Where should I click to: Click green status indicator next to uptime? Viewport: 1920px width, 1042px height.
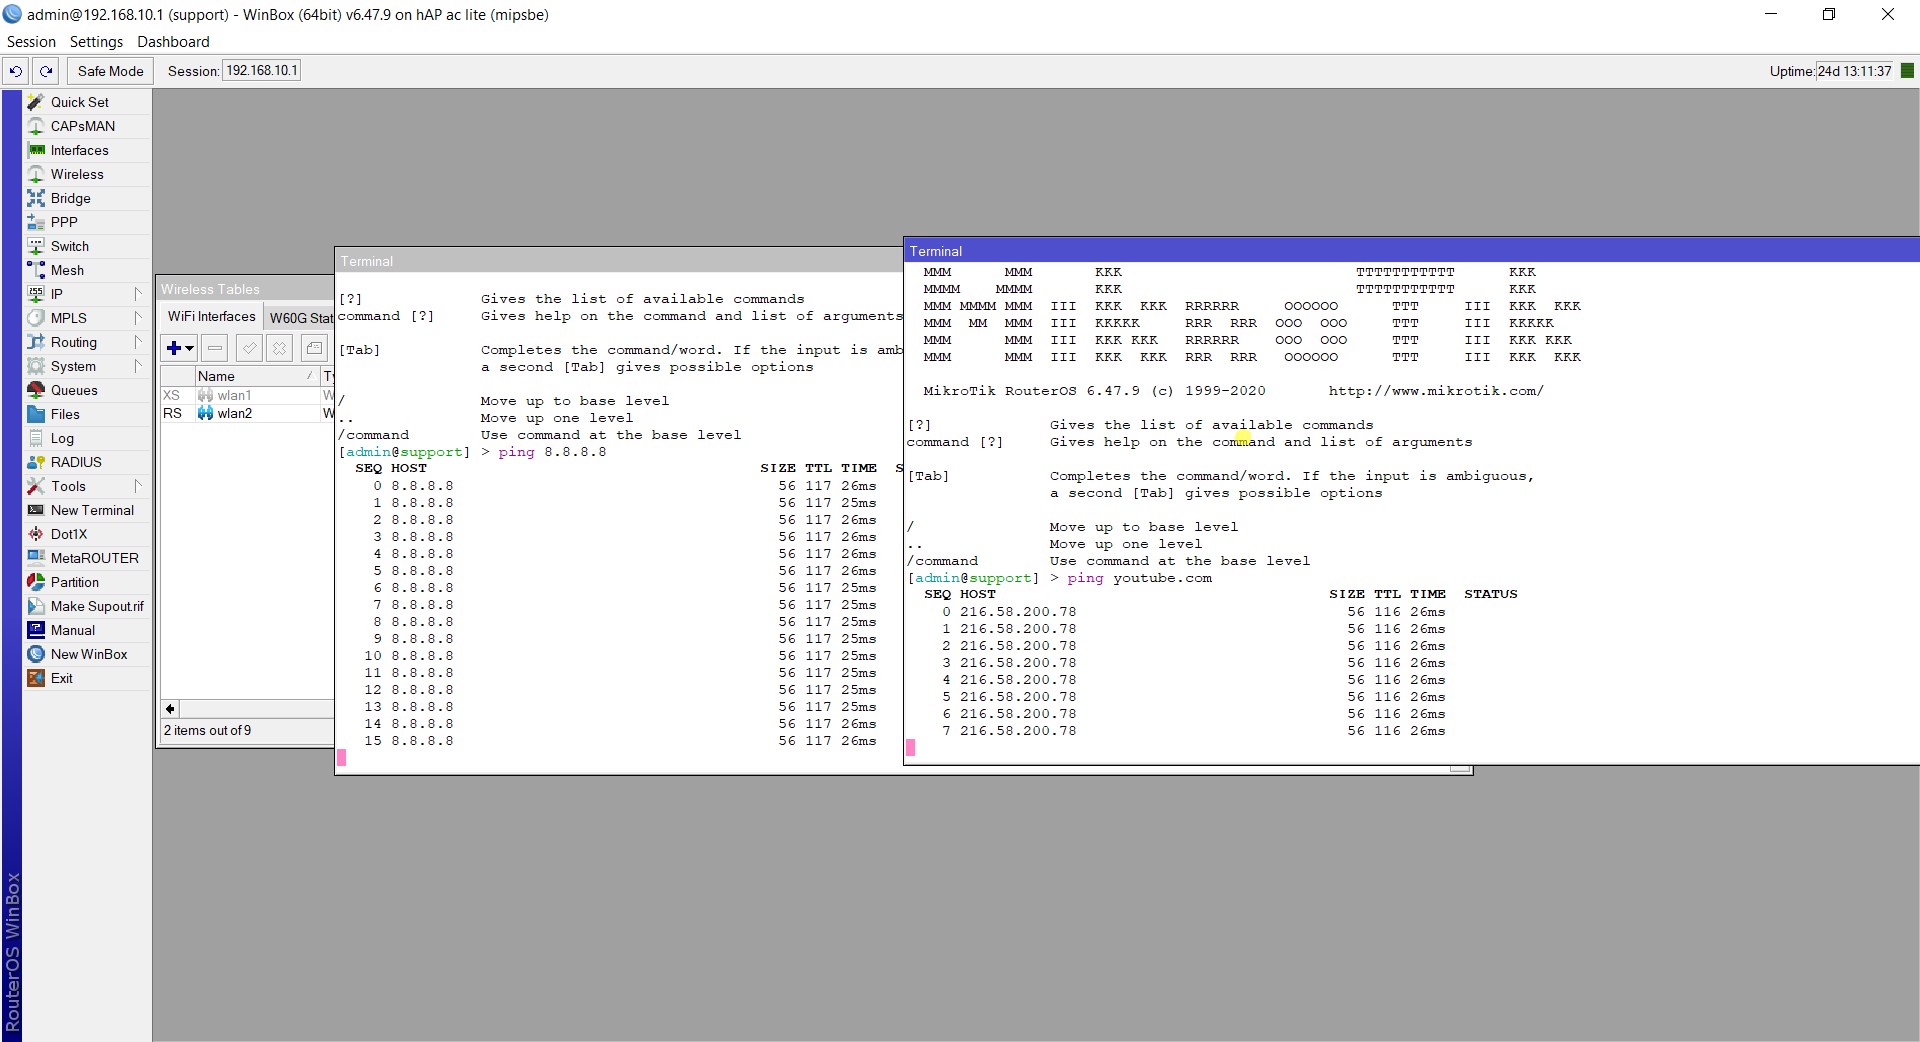click(x=1907, y=70)
